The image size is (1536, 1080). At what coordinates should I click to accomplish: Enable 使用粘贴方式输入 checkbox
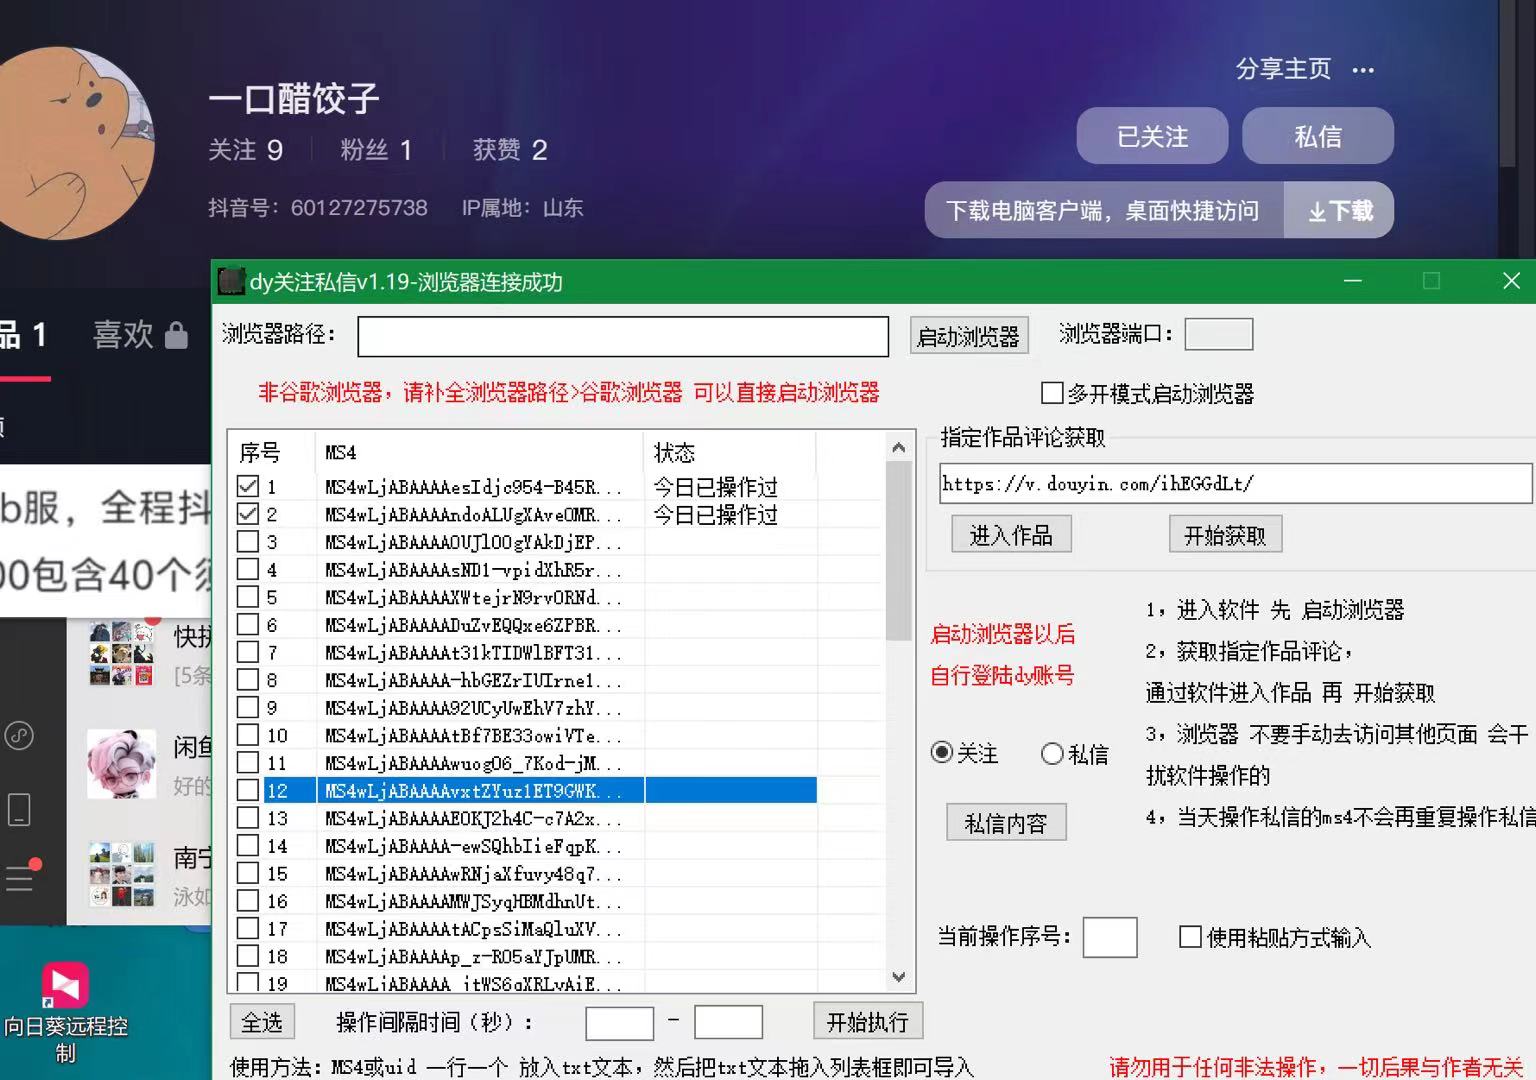pyautogui.click(x=1190, y=937)
